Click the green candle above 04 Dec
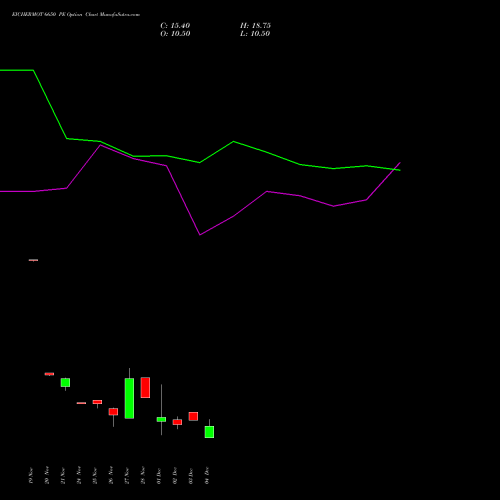The width and height of the screenshot is (500, 500). pos(209,432)
